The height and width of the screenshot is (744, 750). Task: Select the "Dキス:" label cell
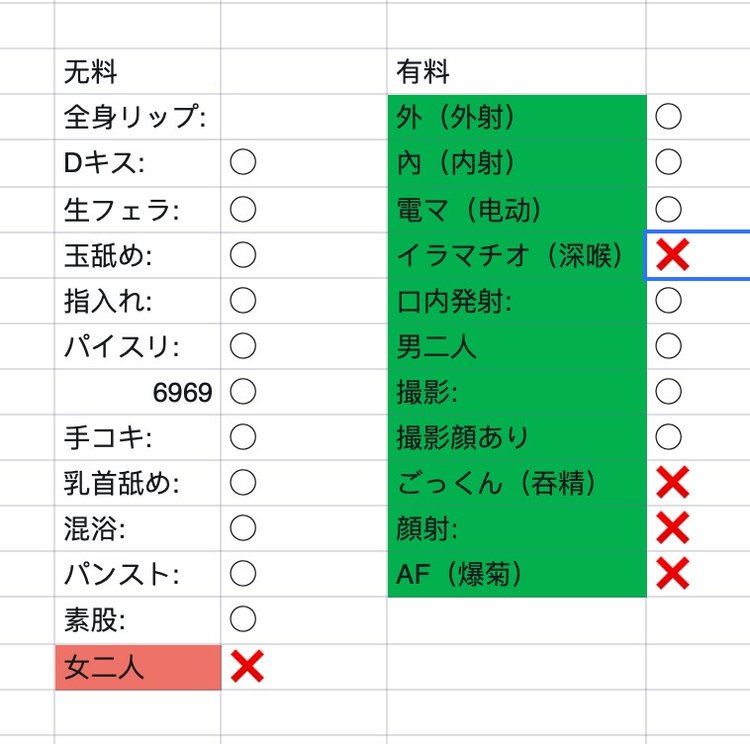[137, 163]
